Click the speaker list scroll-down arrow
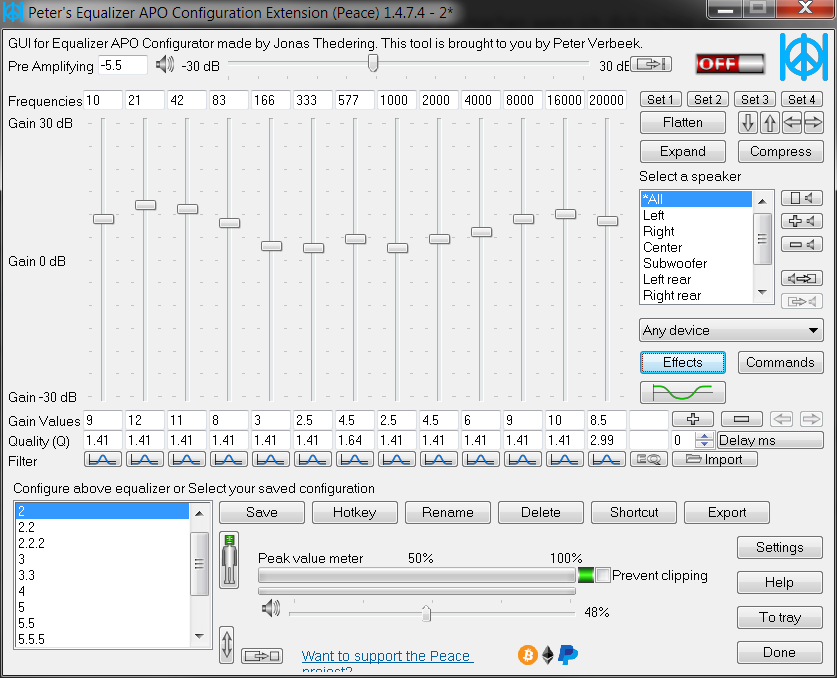Image resolution: width=837 pixels, height=678 pixels. pos(762,293)
